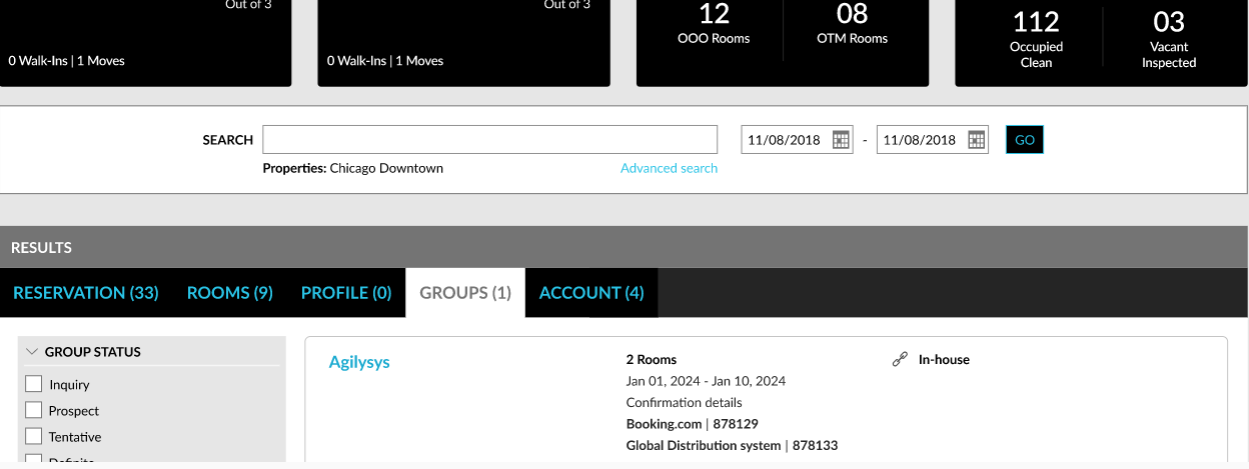This screenshot has width=1249, height=469.
Task: Click the GO search button
Action: point(1025,140)
